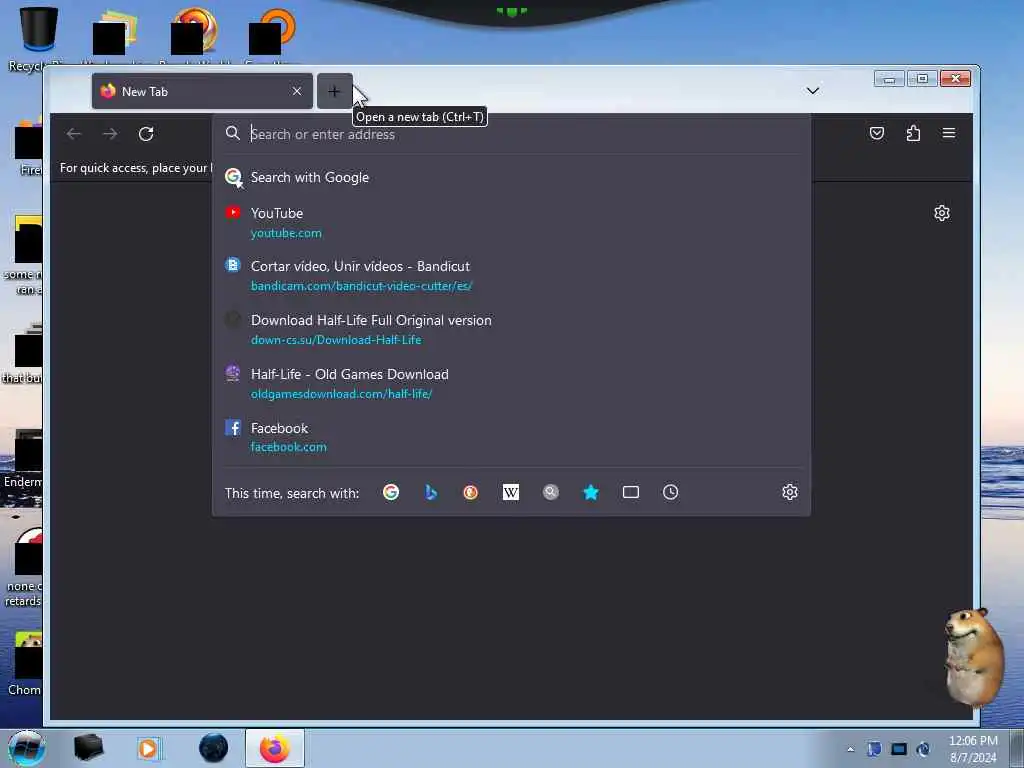This screenshot has width=1024, height=768.
Task: Click the "For quick access, place your" text
Action: tap(136, 168)
